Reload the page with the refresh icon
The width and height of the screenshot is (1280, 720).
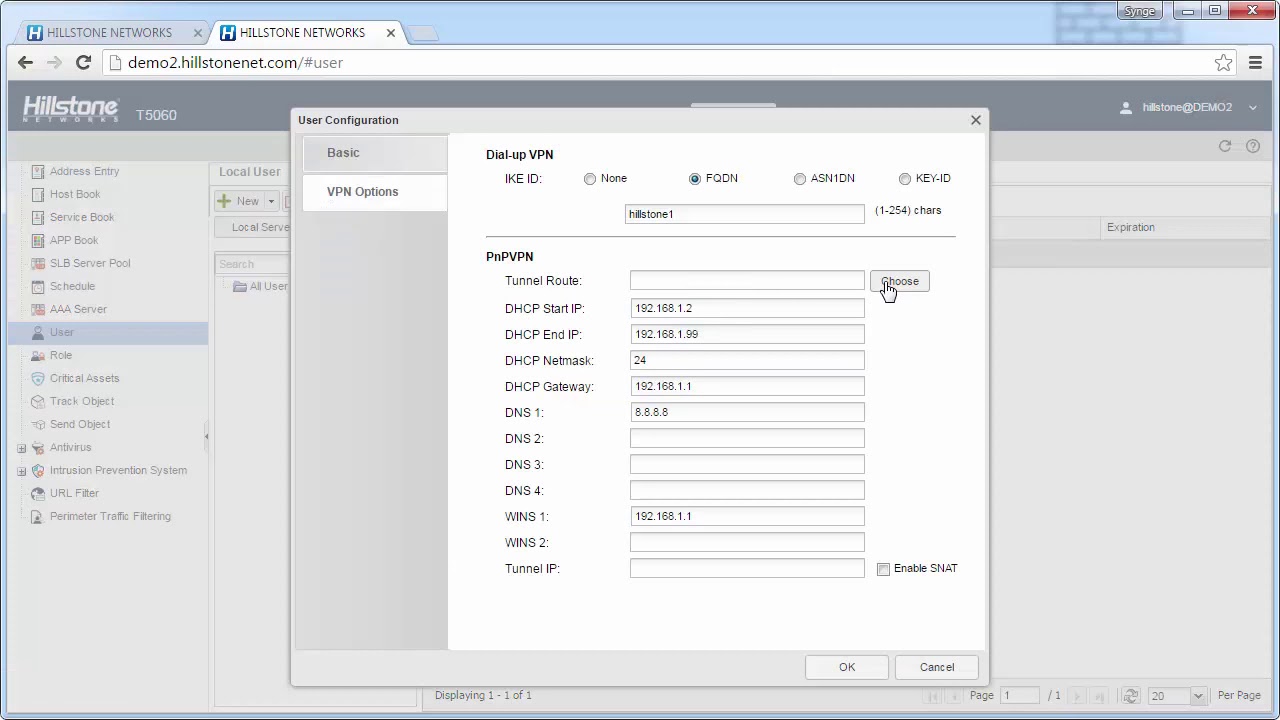click(84, 62)
